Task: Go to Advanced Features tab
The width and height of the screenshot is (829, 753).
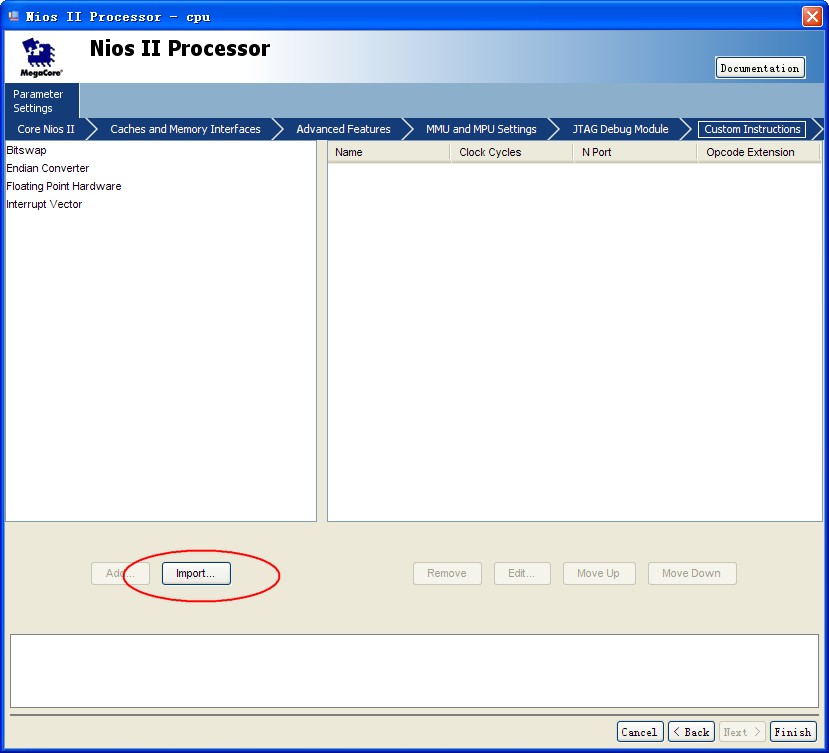Action: click(343, 129)
